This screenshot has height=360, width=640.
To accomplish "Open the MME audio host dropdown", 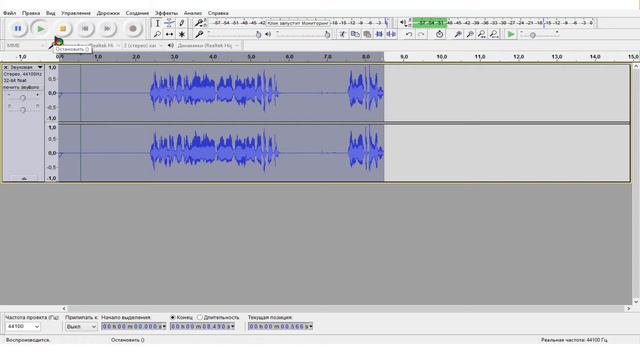I will (x=24, y=45).
